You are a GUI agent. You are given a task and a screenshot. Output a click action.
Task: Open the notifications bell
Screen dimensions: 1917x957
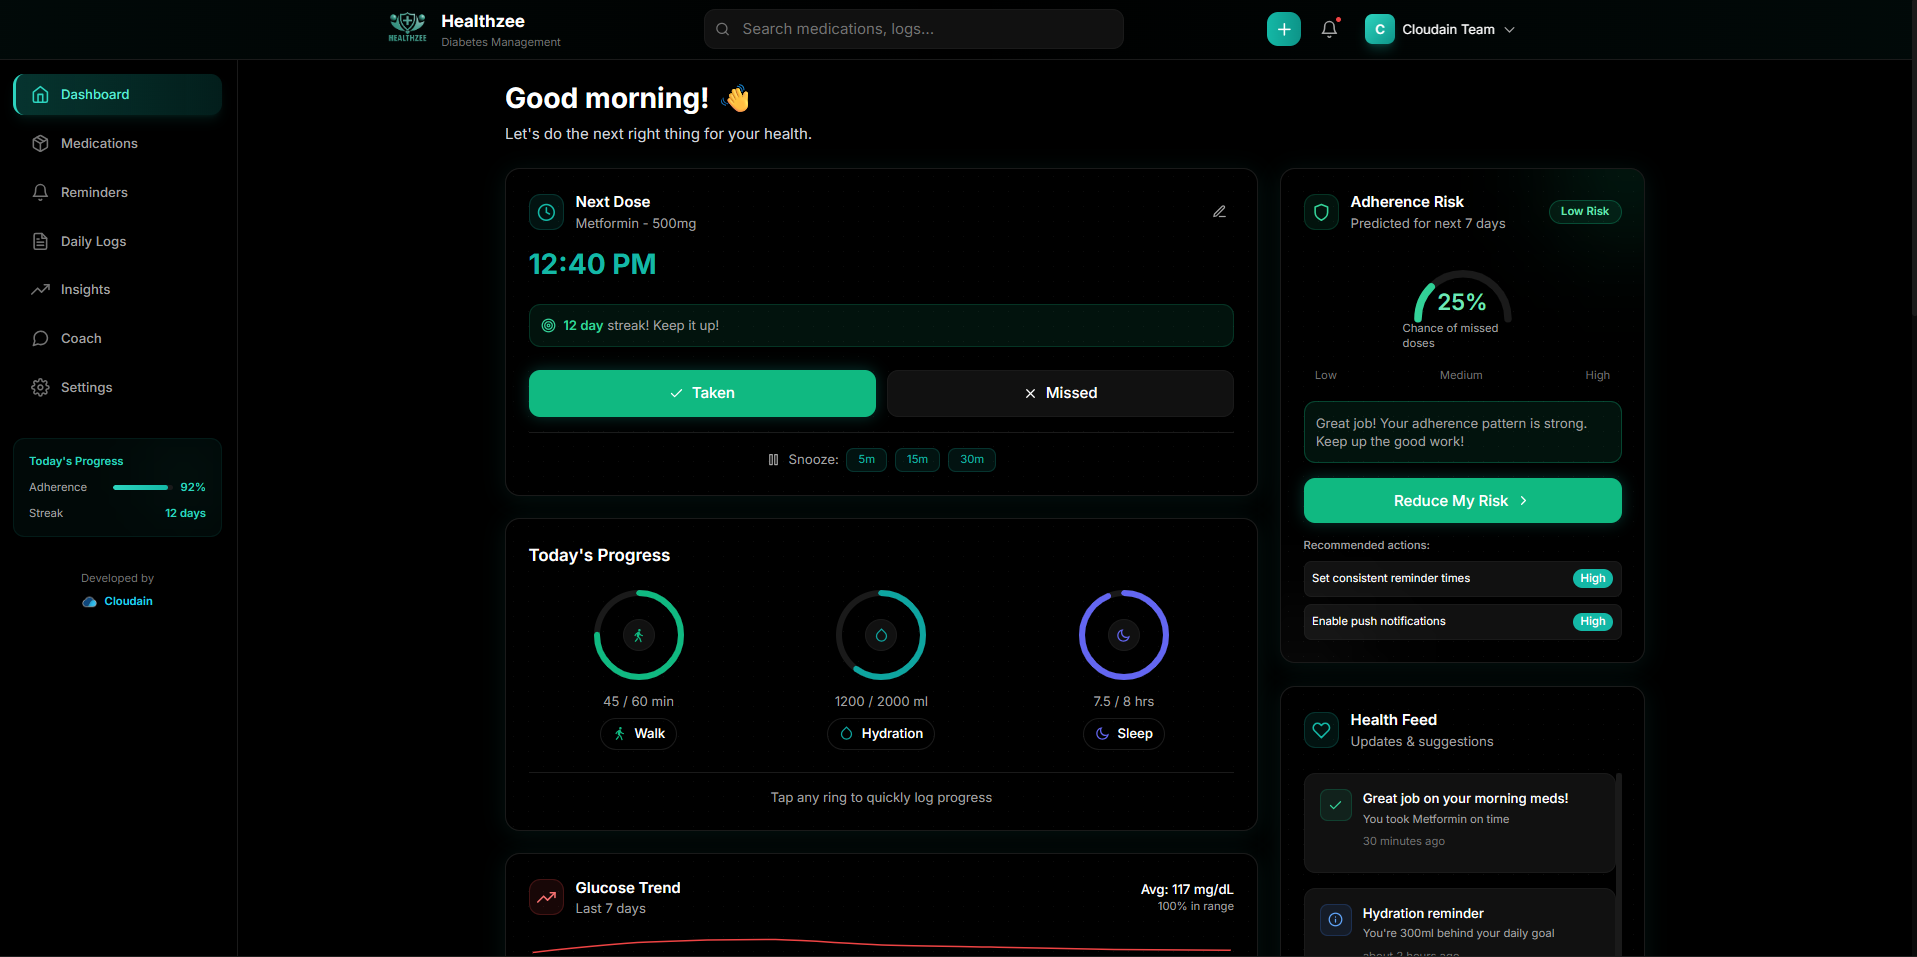pos(1329,29)
